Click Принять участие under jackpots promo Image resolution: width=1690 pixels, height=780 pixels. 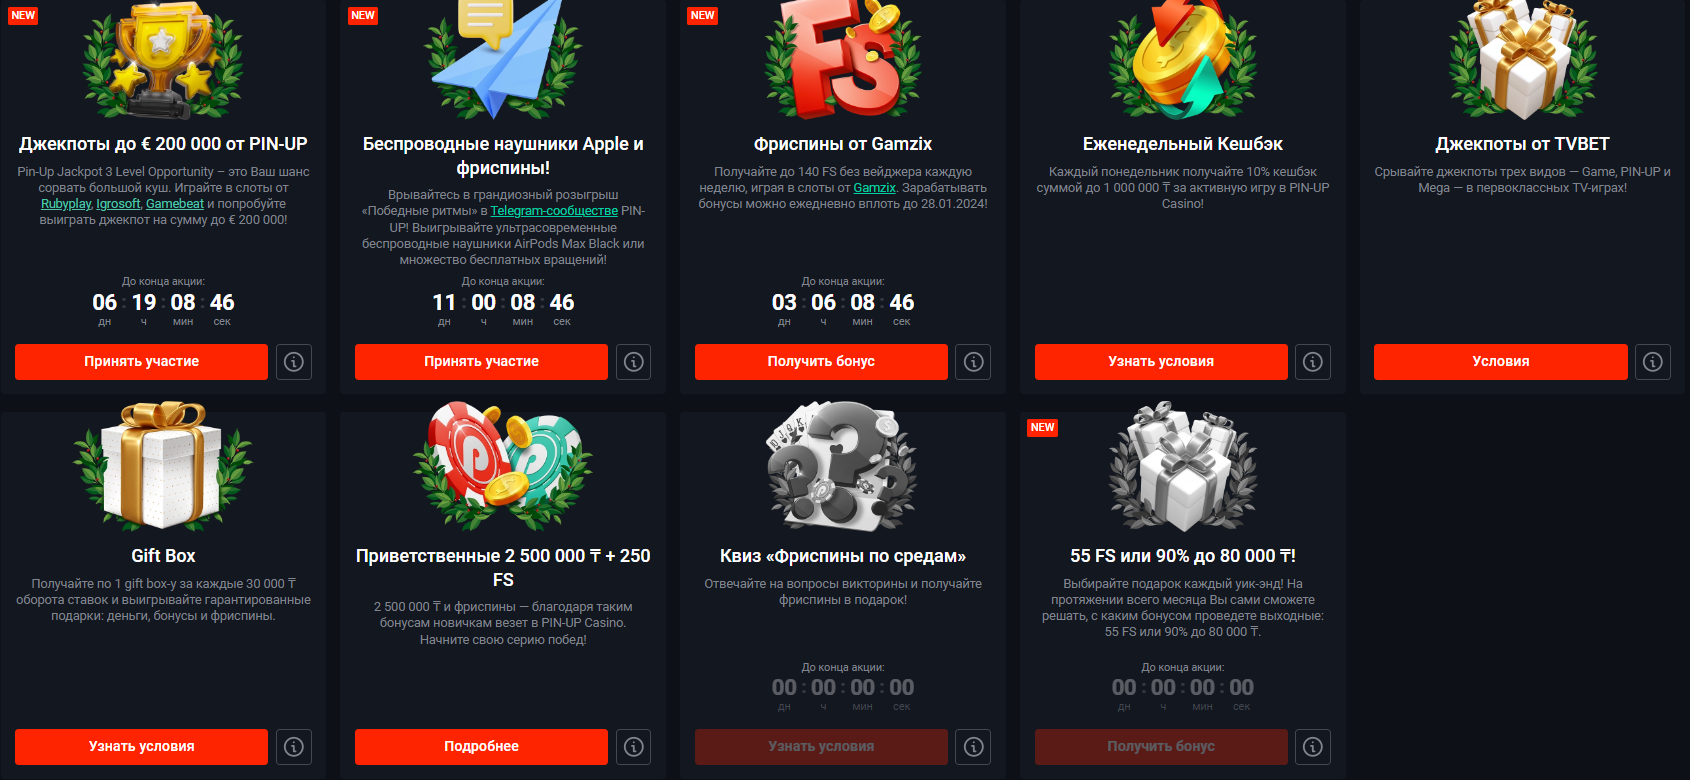(141, 362)
